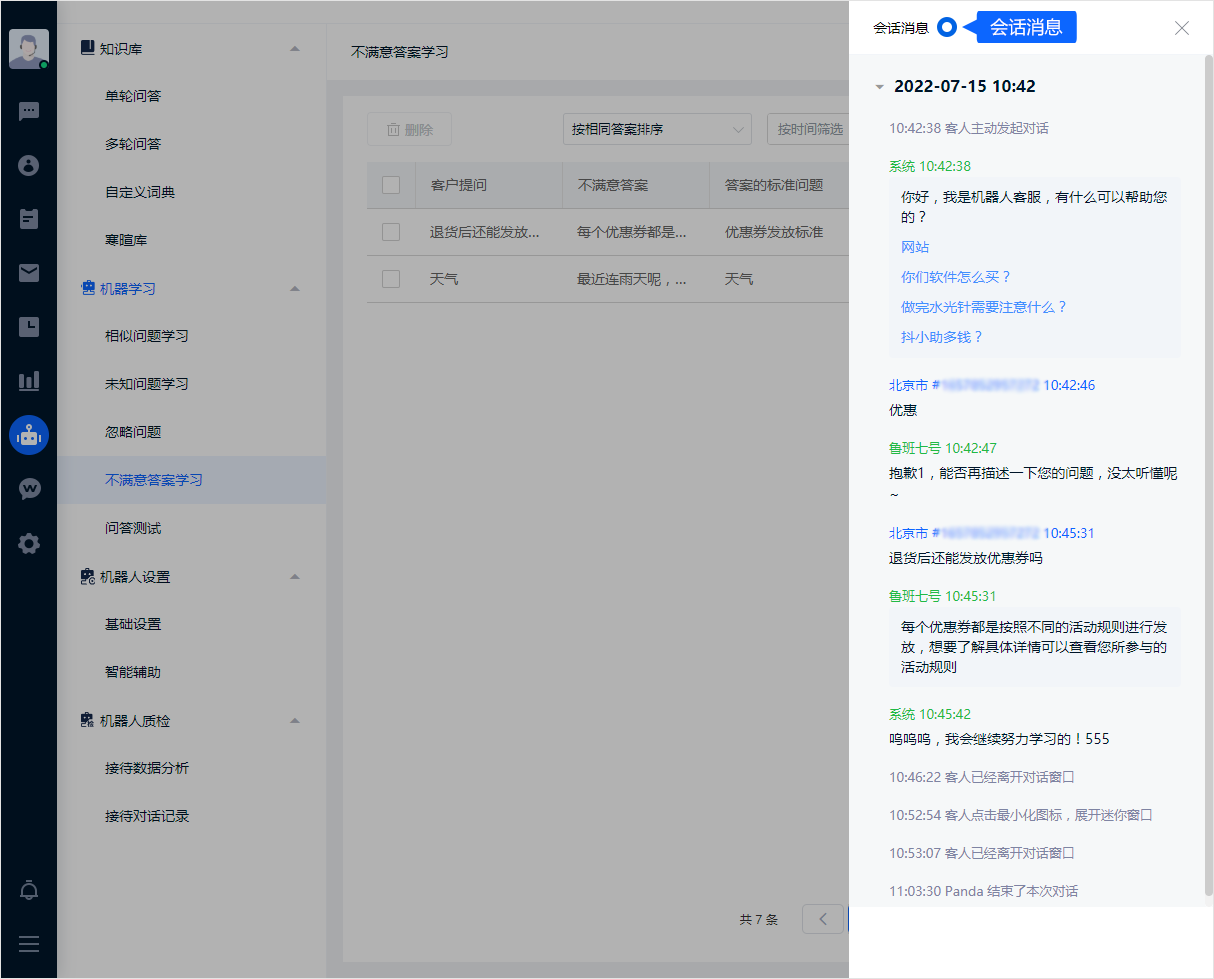Check the box for 天气 row
The image size is (1214, 979).
391,279
